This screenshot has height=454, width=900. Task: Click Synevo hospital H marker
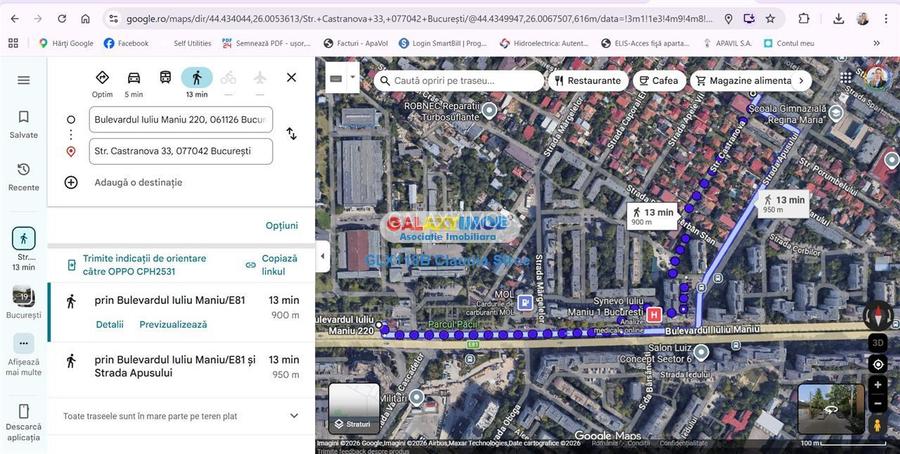653,315
